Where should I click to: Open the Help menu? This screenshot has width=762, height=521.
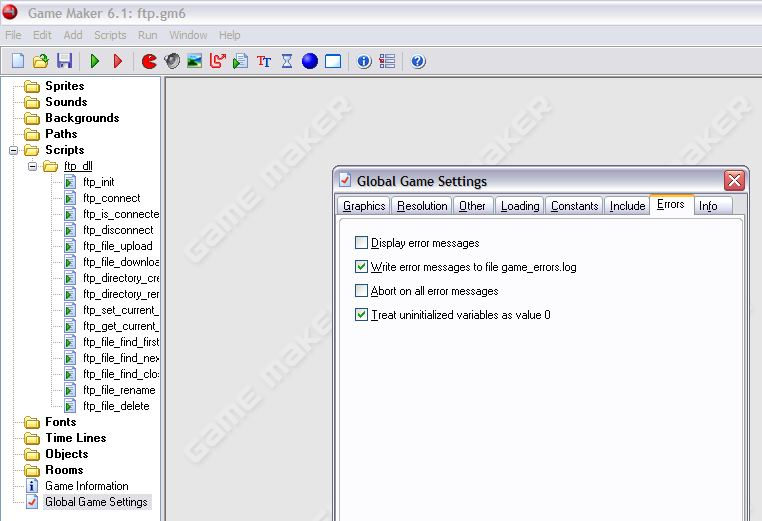tap(229, 35)
